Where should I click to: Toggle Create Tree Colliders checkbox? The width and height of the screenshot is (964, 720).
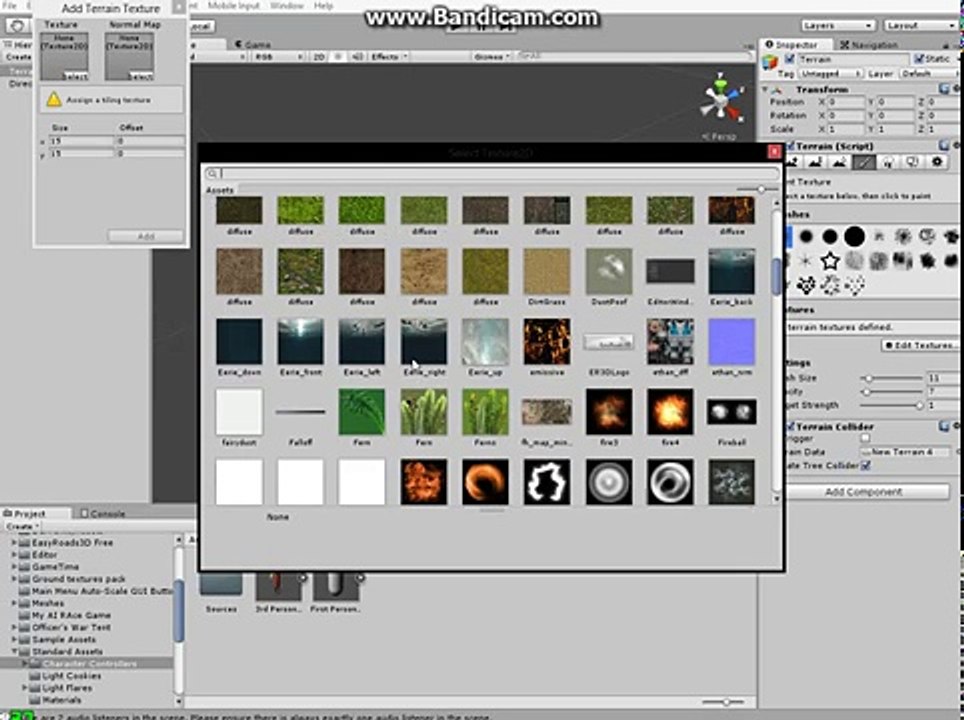[x=866, y=465]
